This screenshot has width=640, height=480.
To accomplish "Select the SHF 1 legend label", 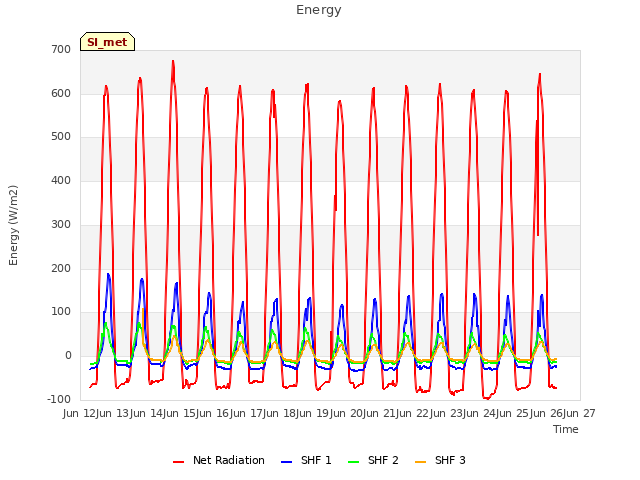I will (x=316, y=460).
